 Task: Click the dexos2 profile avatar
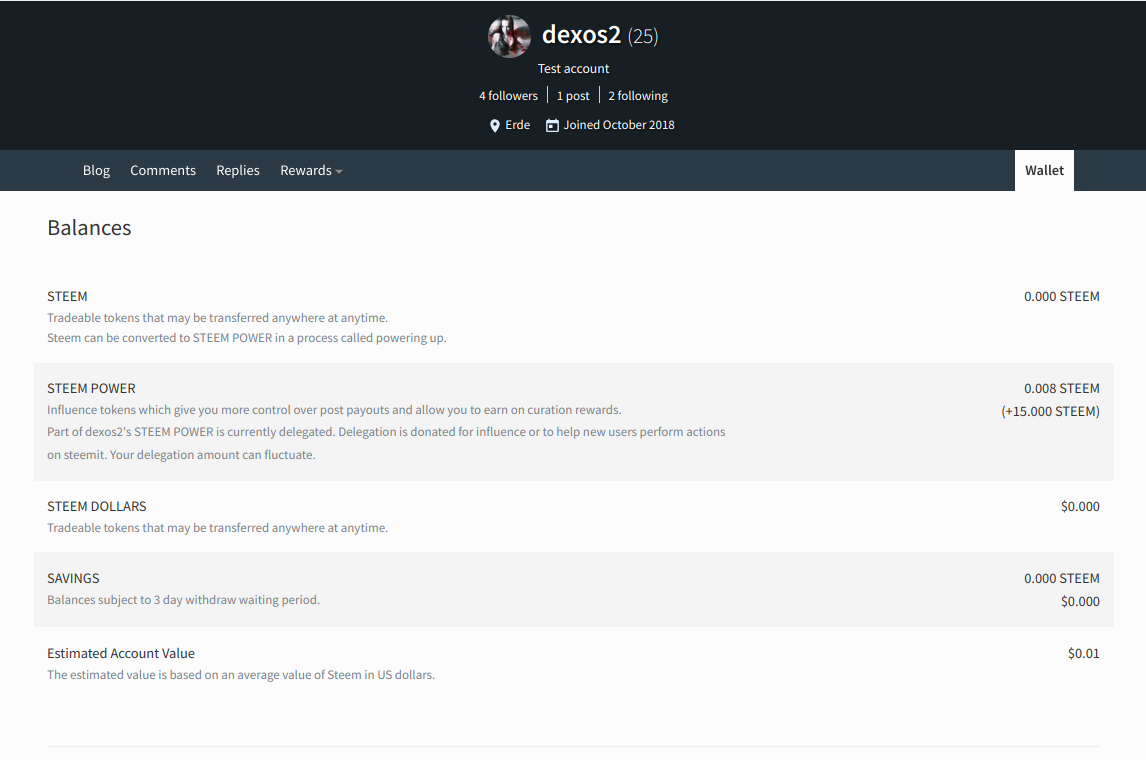(x=509, y=37)
